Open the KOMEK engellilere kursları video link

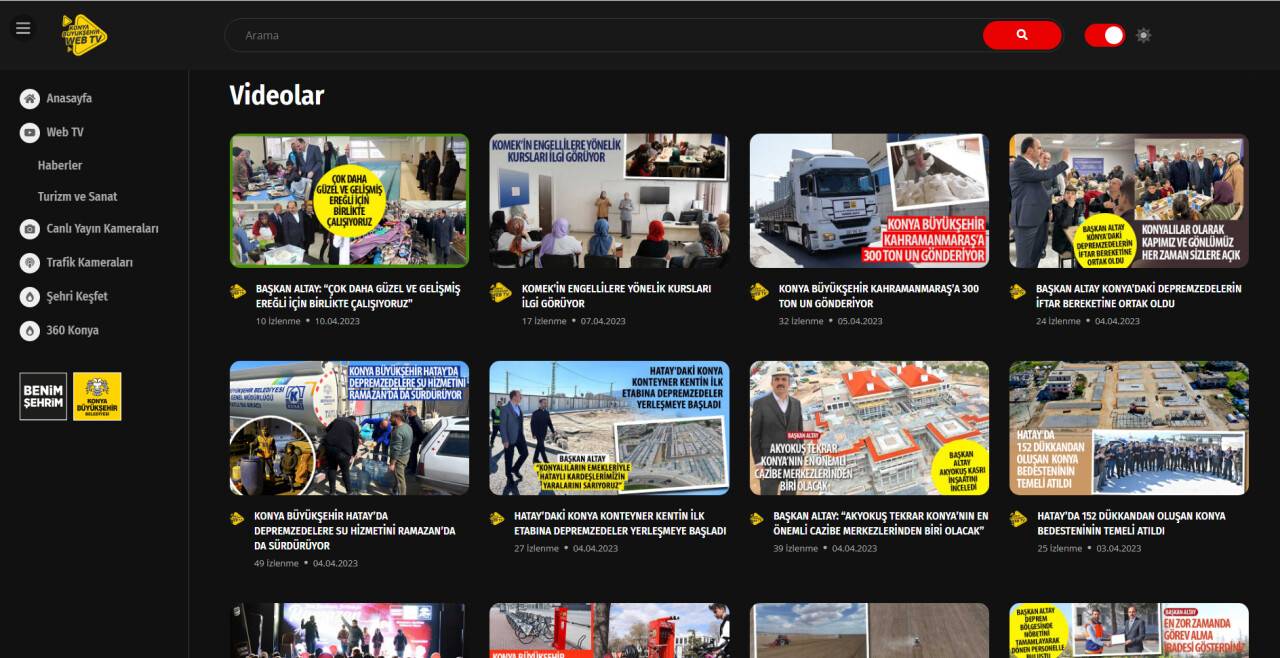click(609, 200)
